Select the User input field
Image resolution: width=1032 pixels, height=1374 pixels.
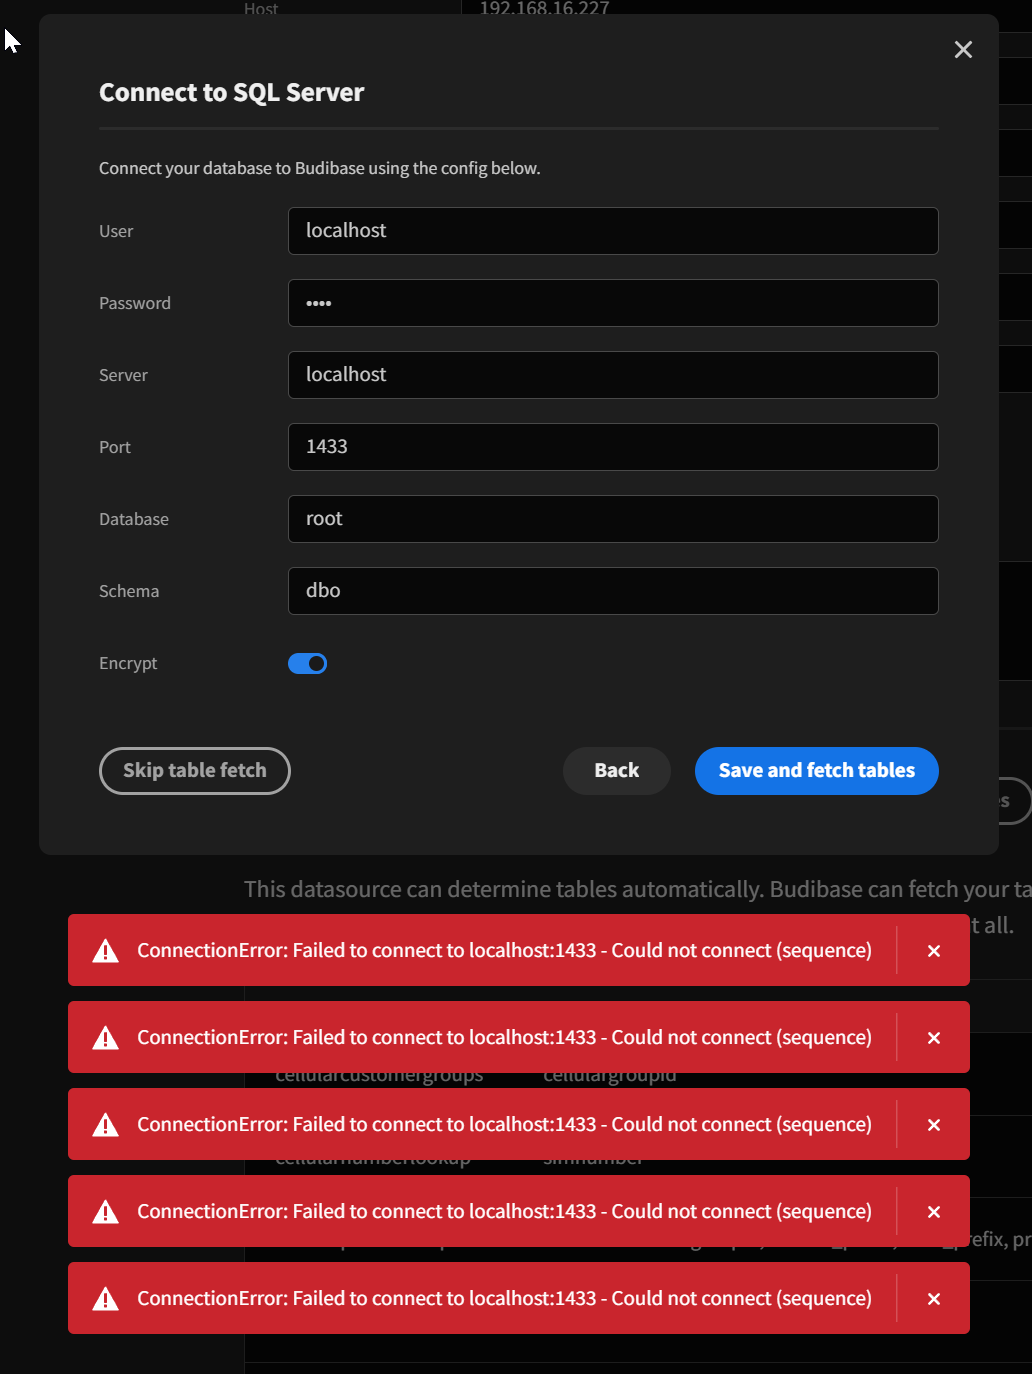pyautogui.click(x=613, y=231)
